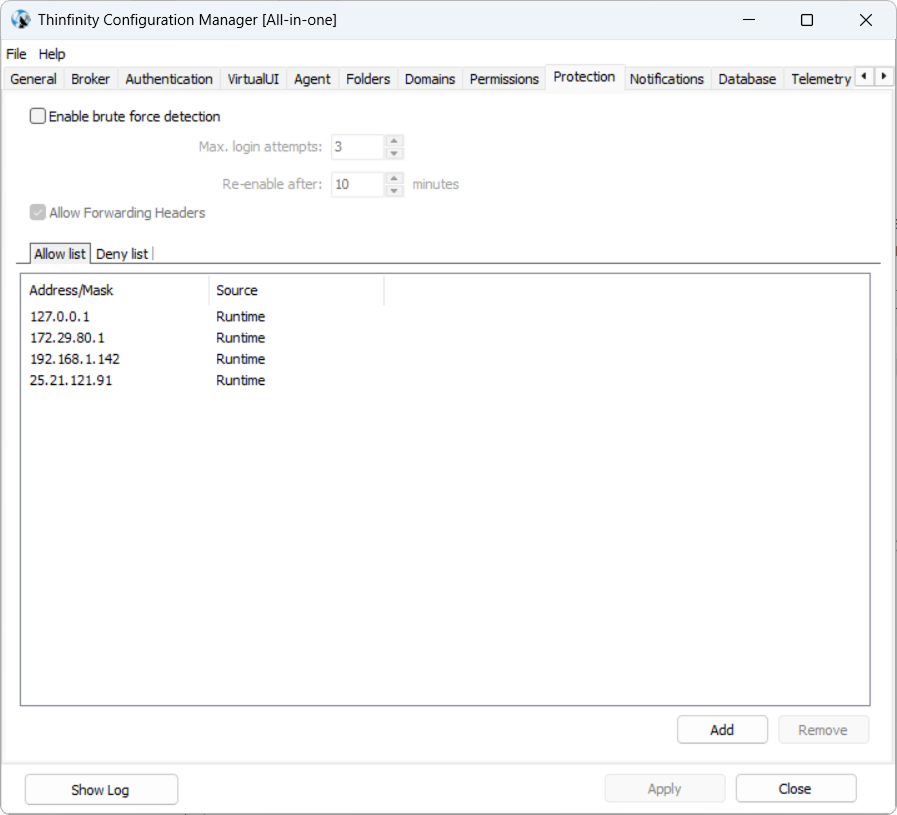897x815 pixels.
Task: Open the Folders tab
Action: pos(368,79)
